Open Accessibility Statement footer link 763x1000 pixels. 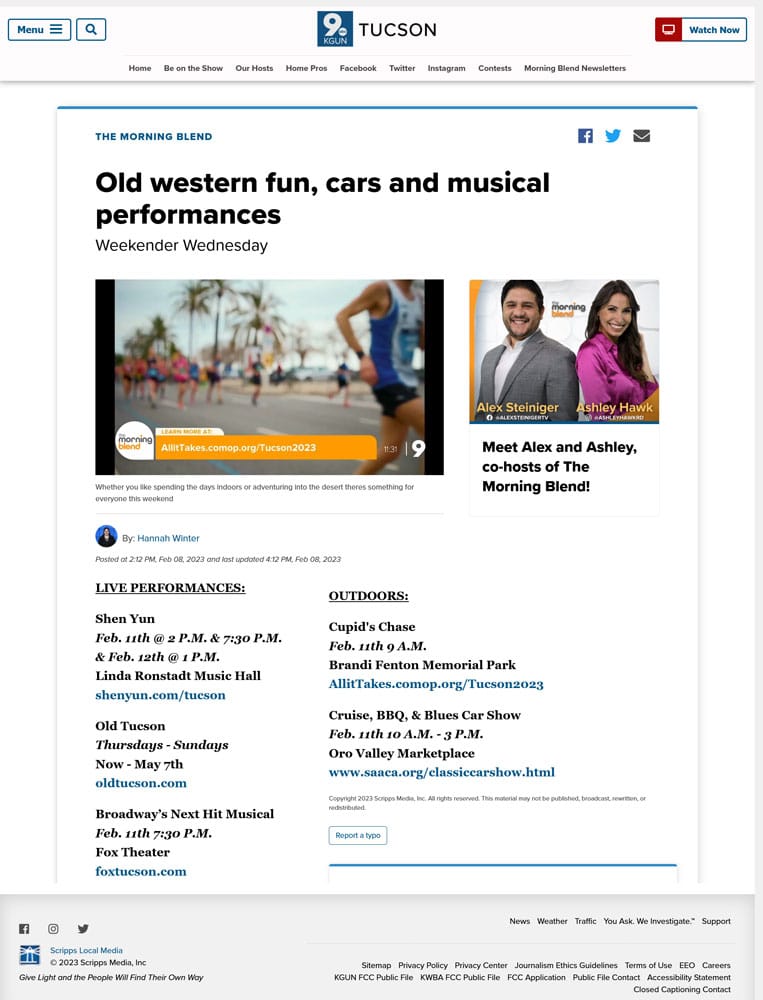[x=689, y=977]
